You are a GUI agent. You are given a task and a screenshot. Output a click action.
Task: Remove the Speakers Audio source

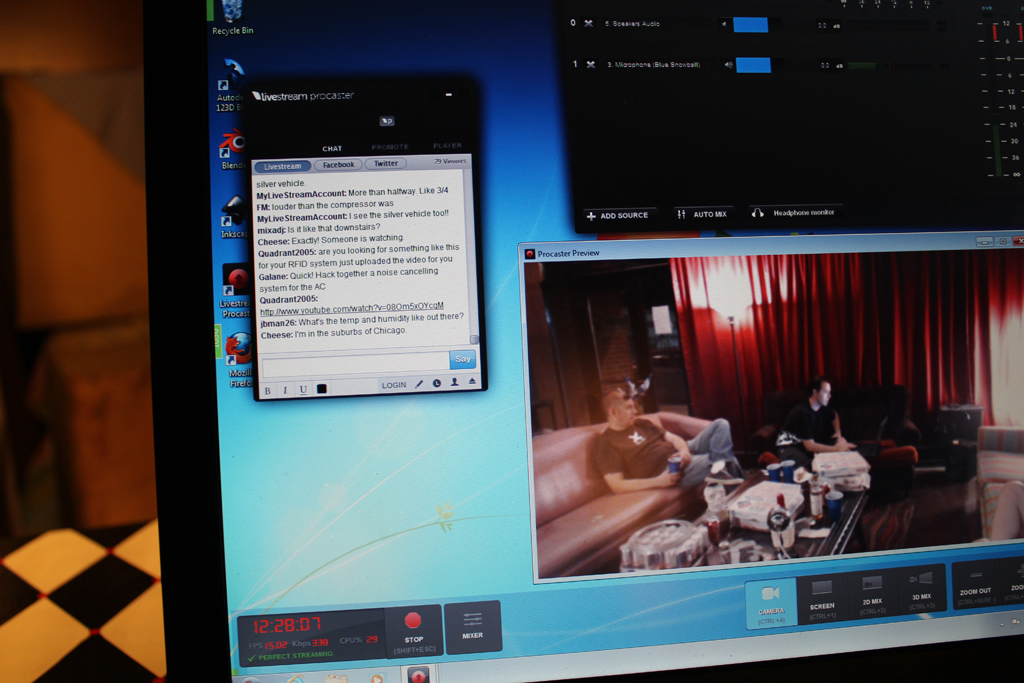point(590,23)
